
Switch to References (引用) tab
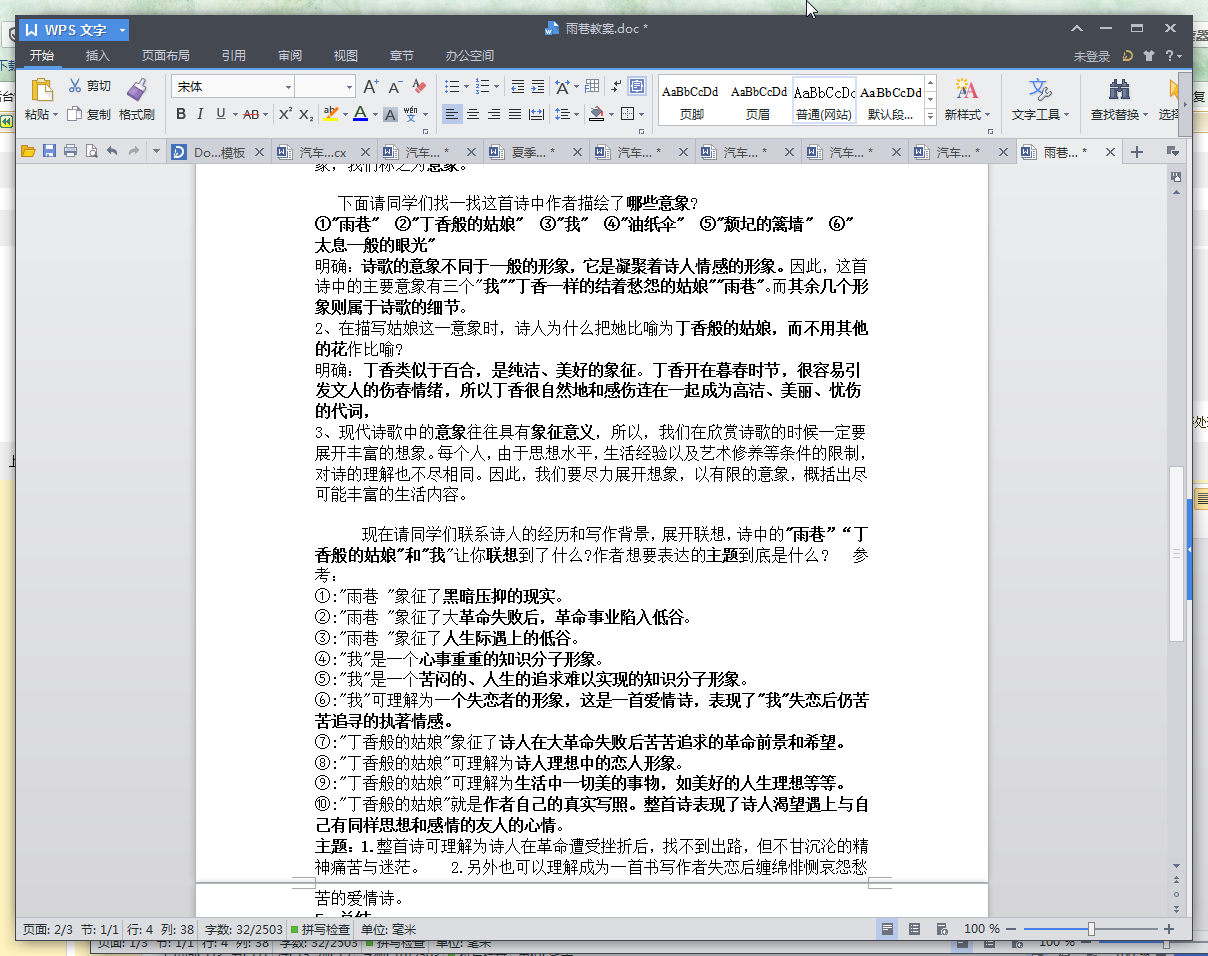[233, 56]
